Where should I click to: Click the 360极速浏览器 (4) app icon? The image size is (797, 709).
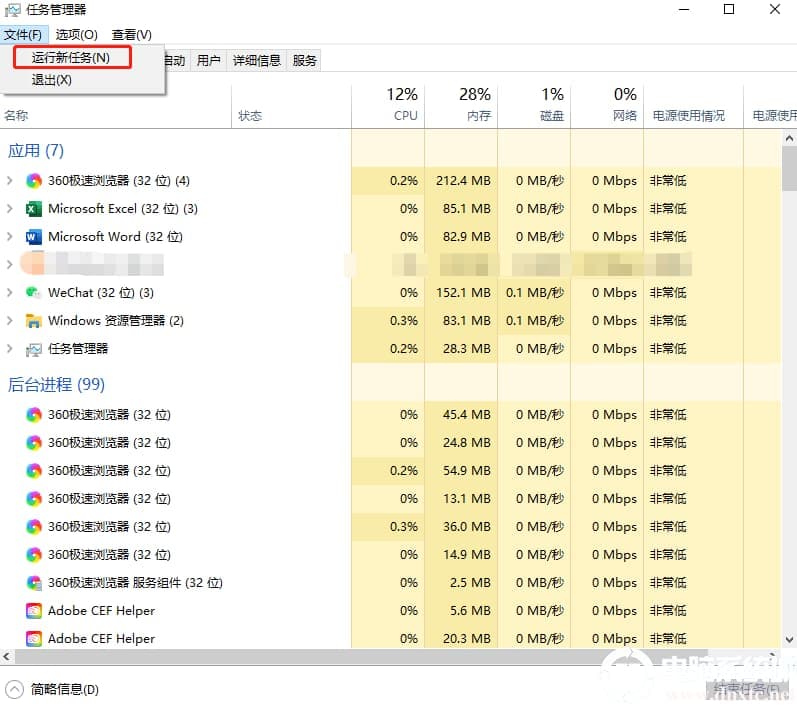point(34,181)
